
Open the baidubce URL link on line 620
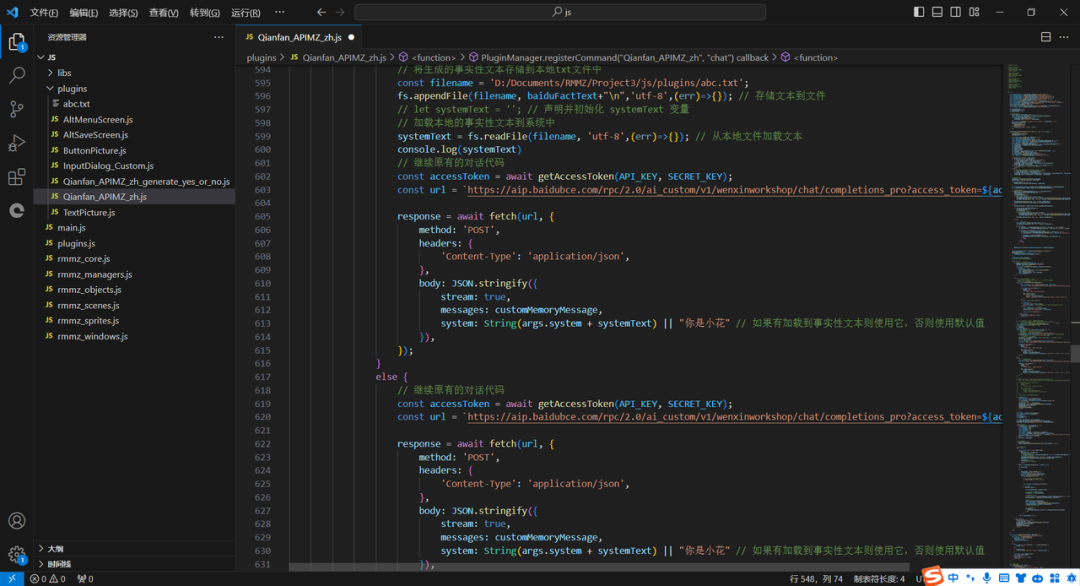734,417
